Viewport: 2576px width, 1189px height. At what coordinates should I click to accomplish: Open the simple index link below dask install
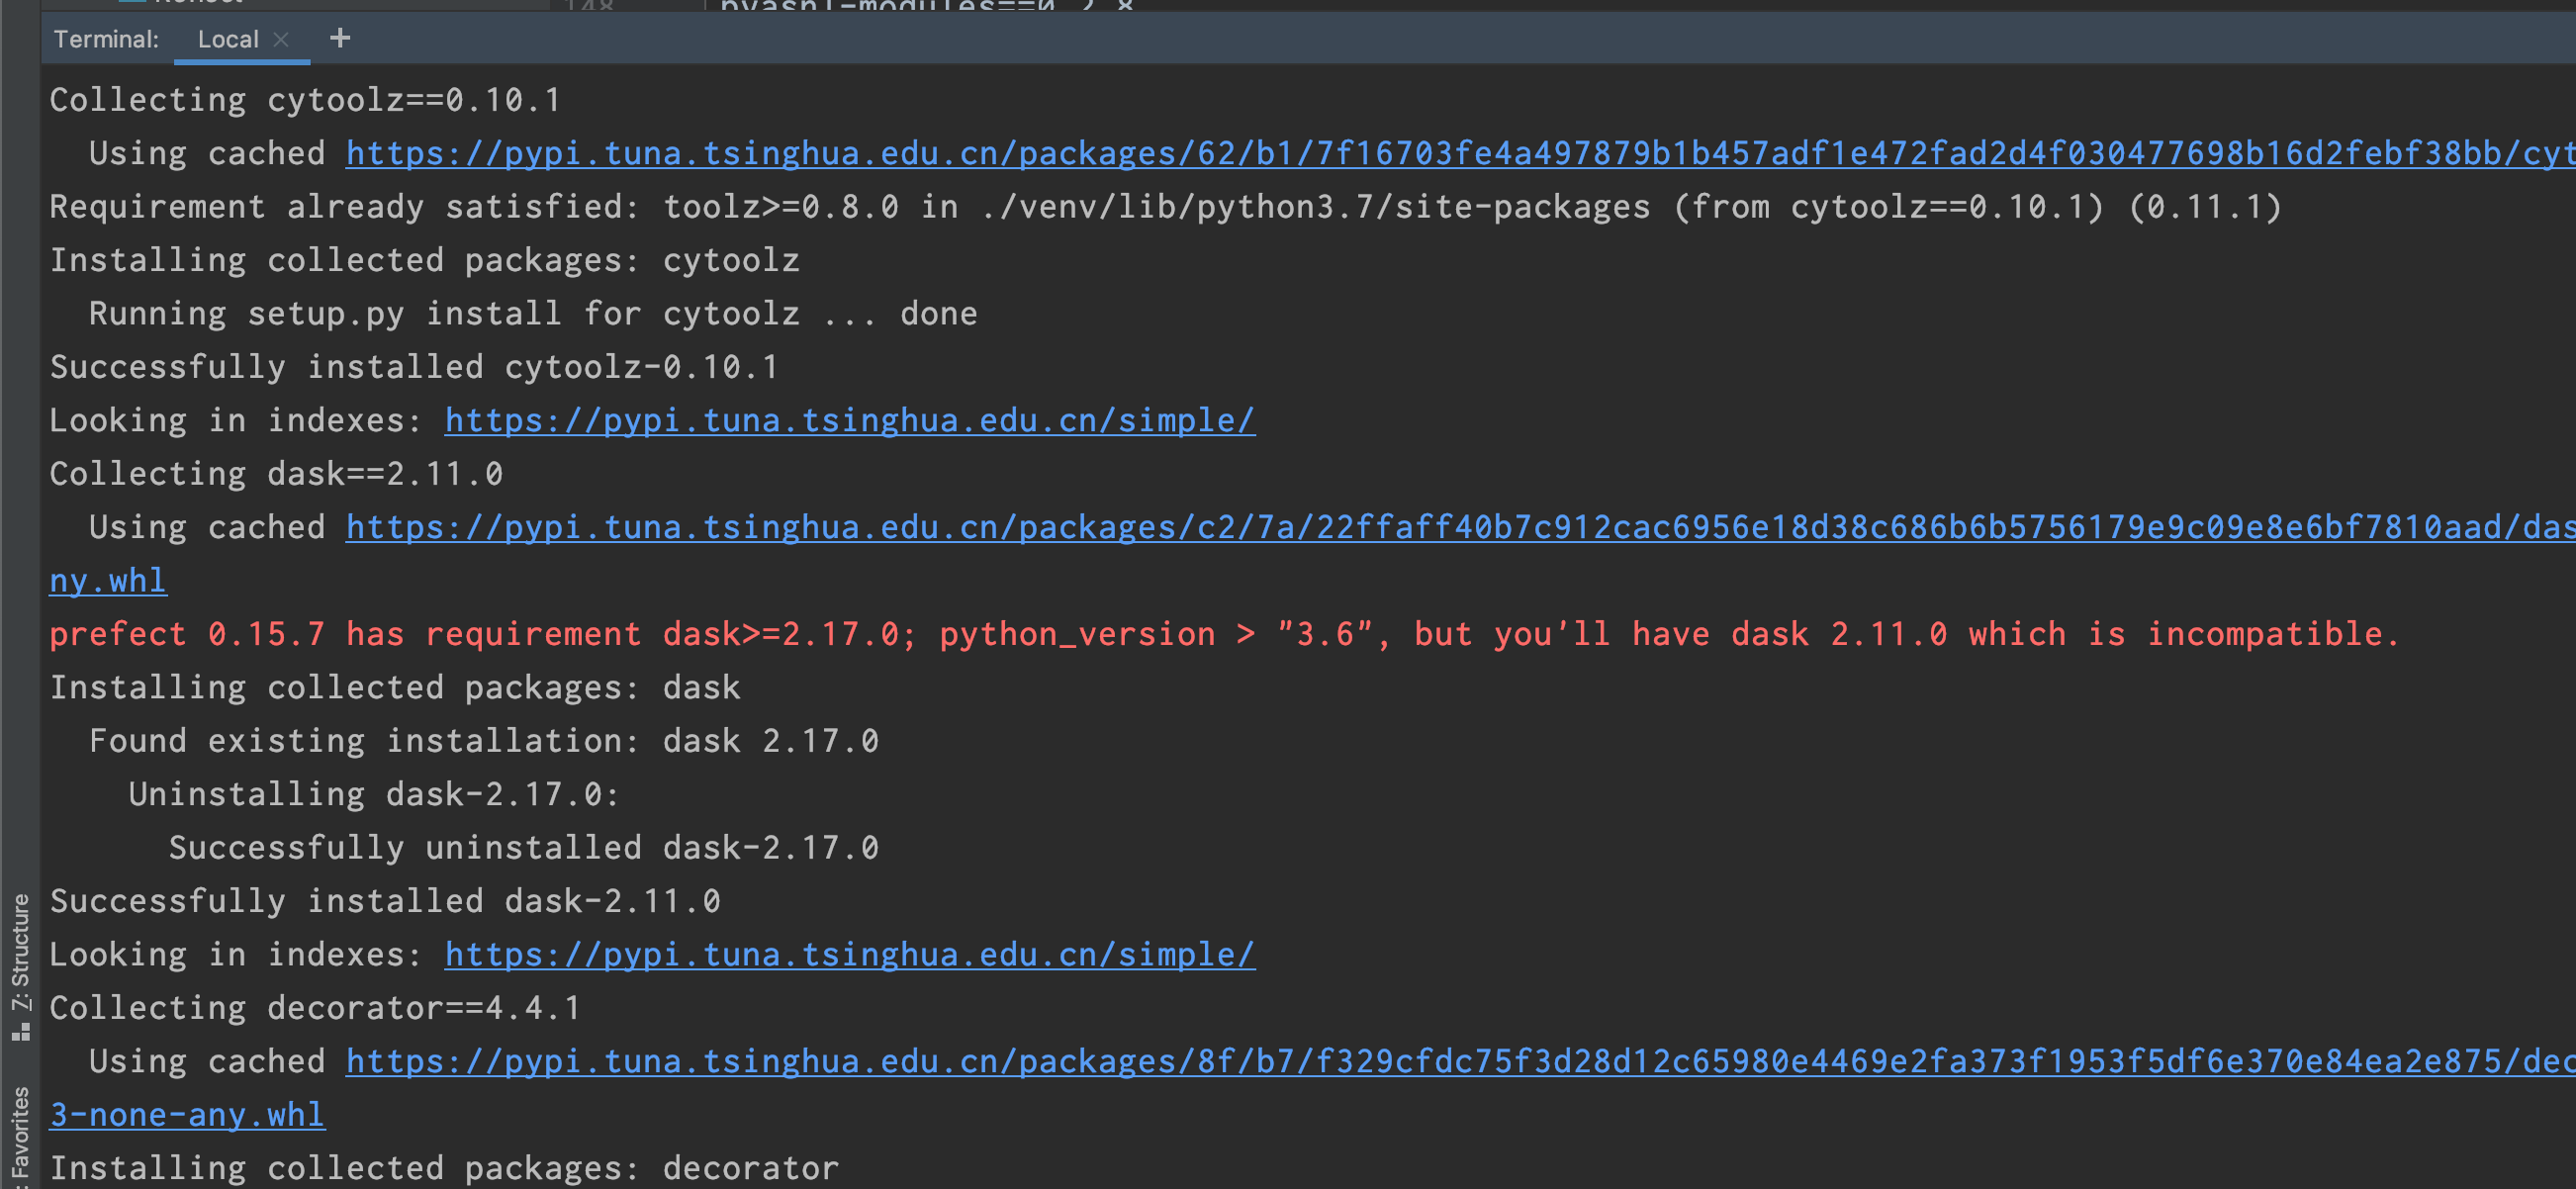tap(848, 953)
